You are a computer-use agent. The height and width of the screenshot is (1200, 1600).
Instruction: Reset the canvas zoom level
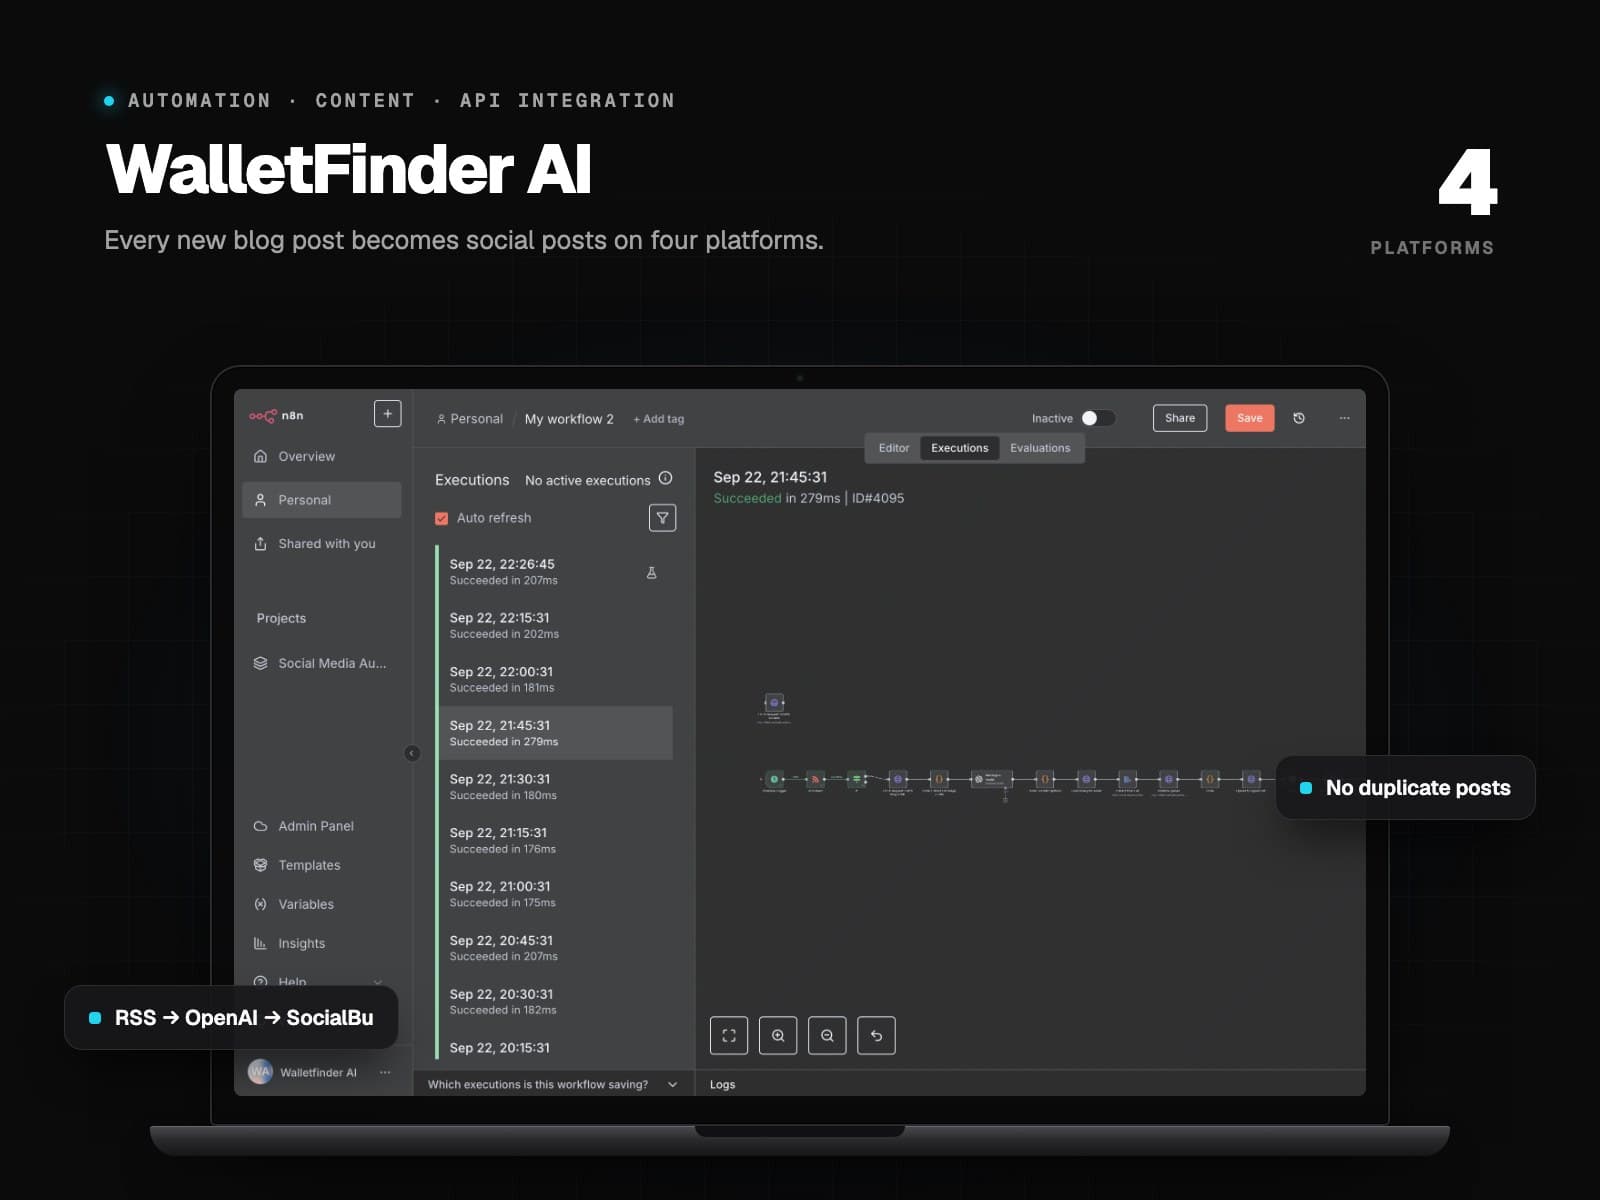(876, 1035)
